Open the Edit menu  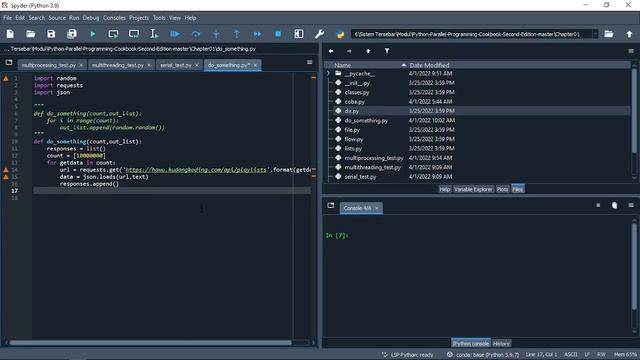coord(20,18)
